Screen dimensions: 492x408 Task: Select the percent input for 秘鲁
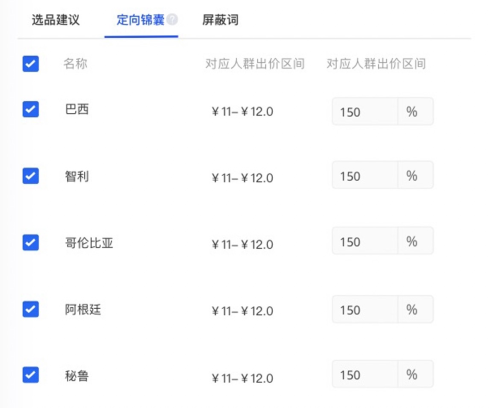tap(365, 374)
